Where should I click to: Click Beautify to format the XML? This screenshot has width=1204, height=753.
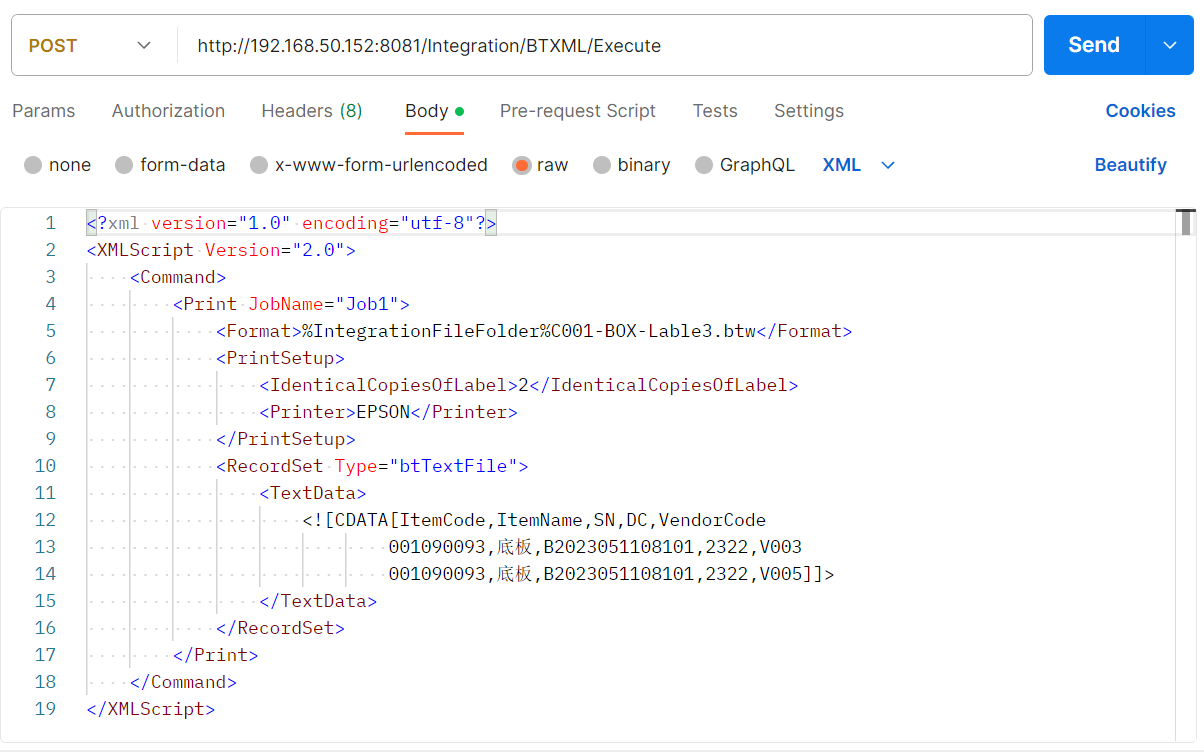point(1130,165)
